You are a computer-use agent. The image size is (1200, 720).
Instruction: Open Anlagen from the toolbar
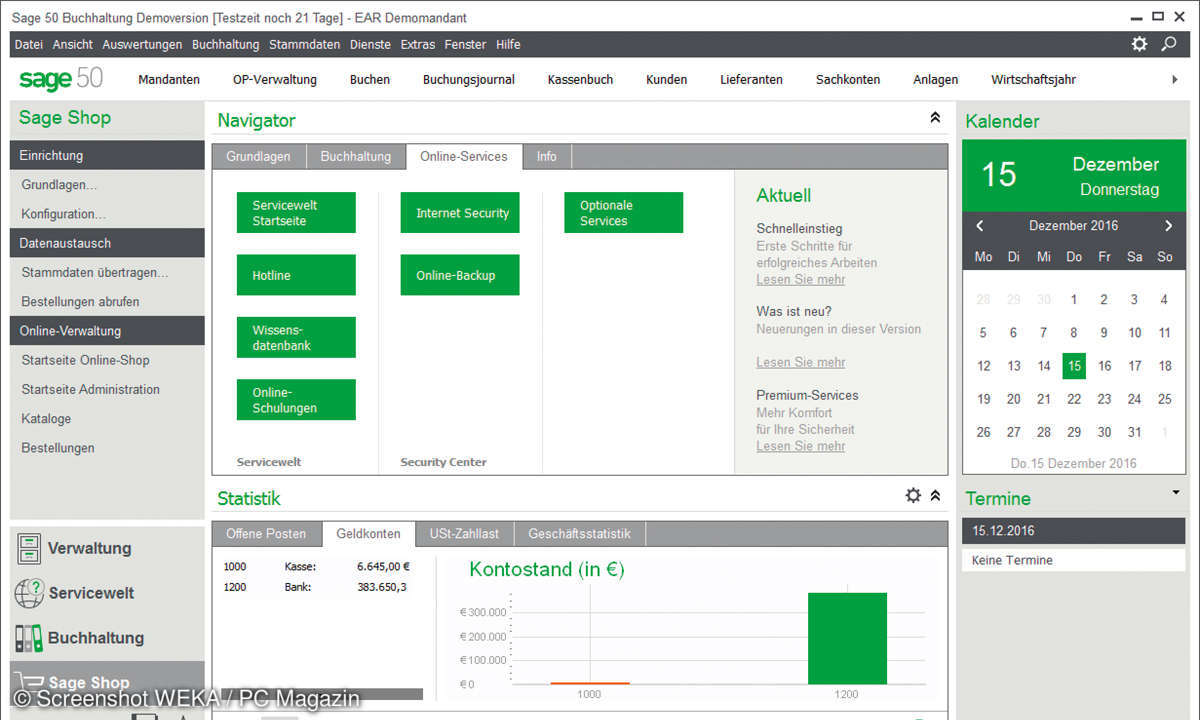[935, 80]
